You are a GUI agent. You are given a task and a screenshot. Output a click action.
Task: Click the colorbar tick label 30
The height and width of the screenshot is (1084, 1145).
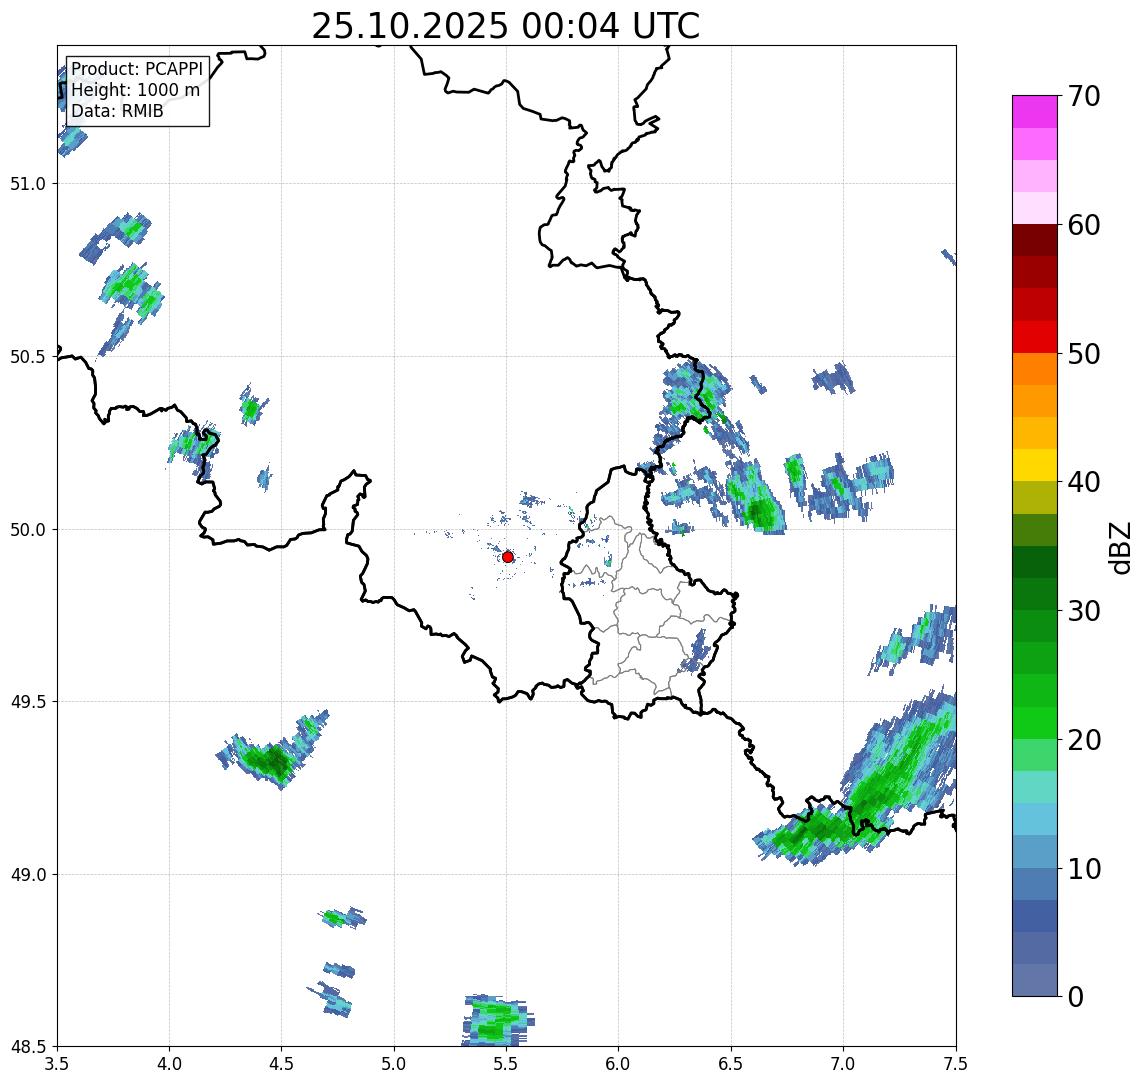tap(1084, 611)
